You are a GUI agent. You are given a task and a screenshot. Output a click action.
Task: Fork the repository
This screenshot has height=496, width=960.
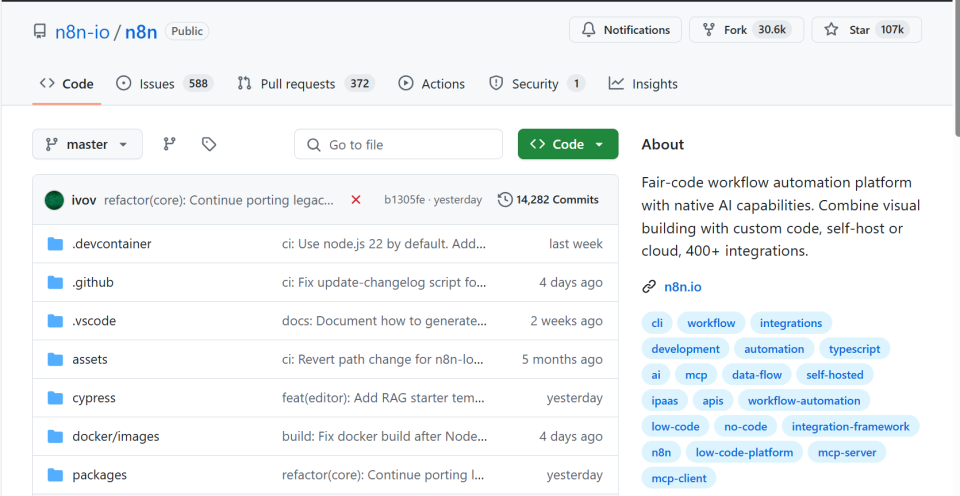pos(746,29)
